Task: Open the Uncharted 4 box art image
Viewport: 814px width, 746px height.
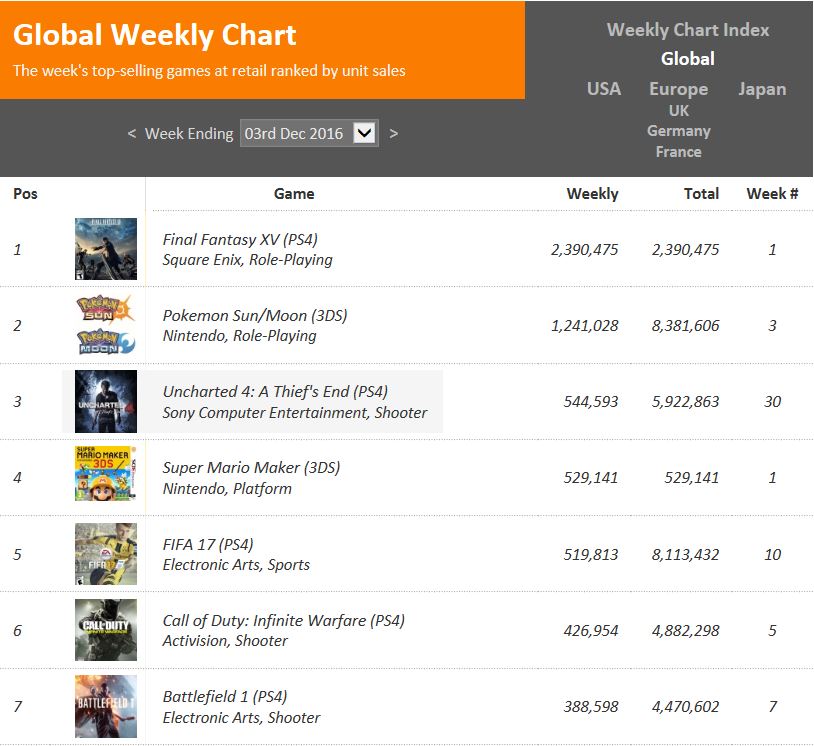Action: 106,401
